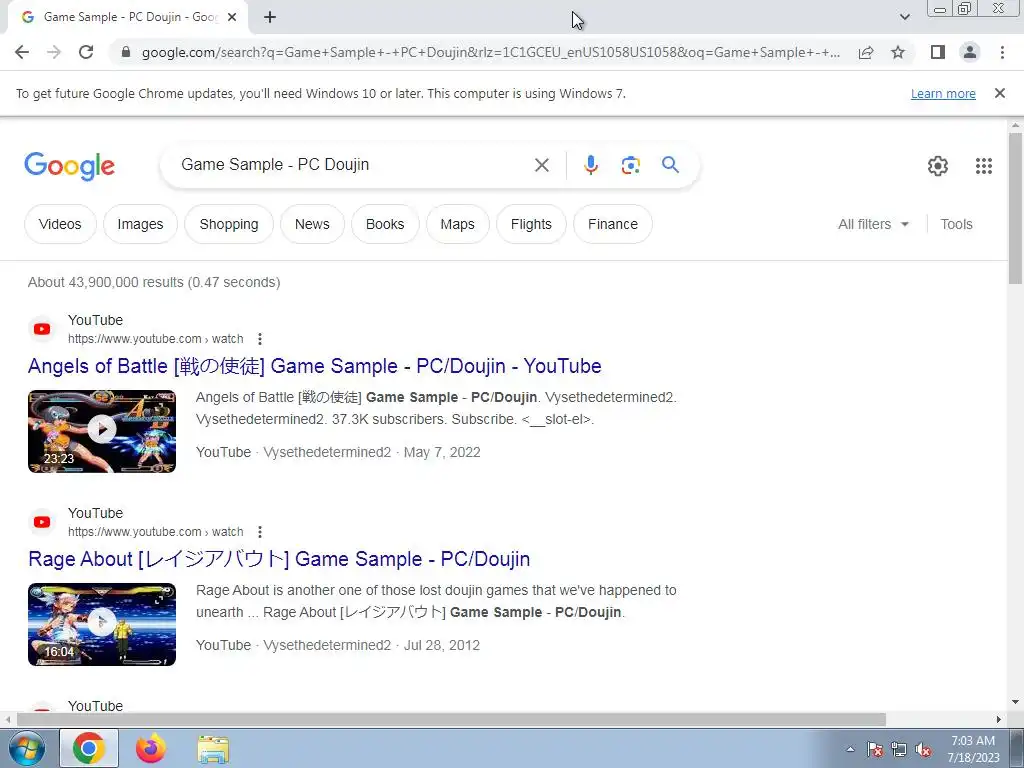Open Firefox from the taskbar
This screenshot has height=768, width=1024.
tap(151, 748)
